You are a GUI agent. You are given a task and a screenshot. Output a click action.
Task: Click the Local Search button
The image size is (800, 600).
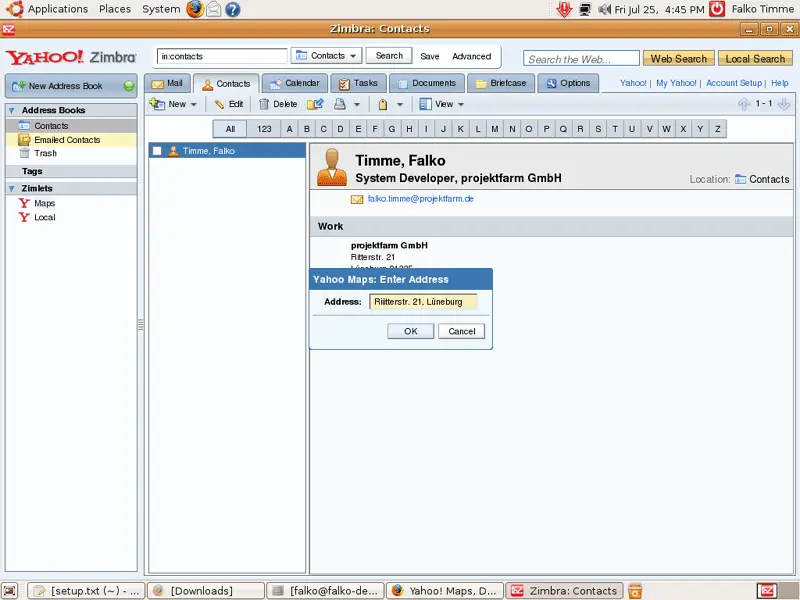click(x=755, y=59)
